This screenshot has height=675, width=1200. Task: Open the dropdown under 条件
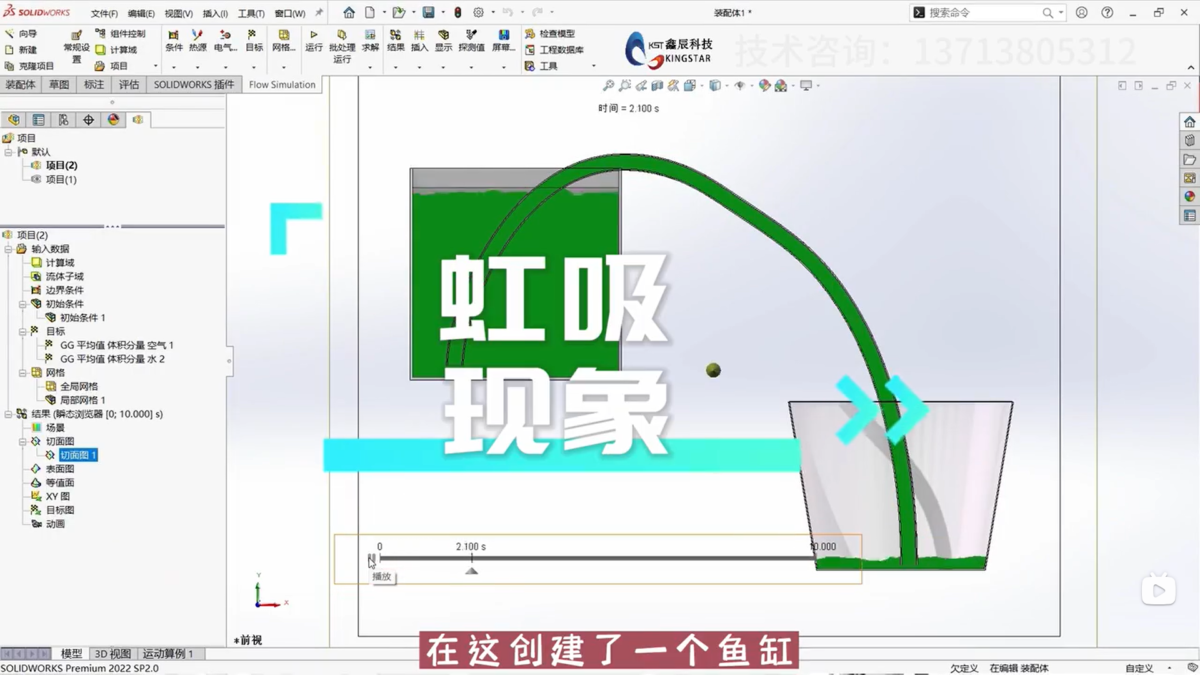tap(174, 67)
